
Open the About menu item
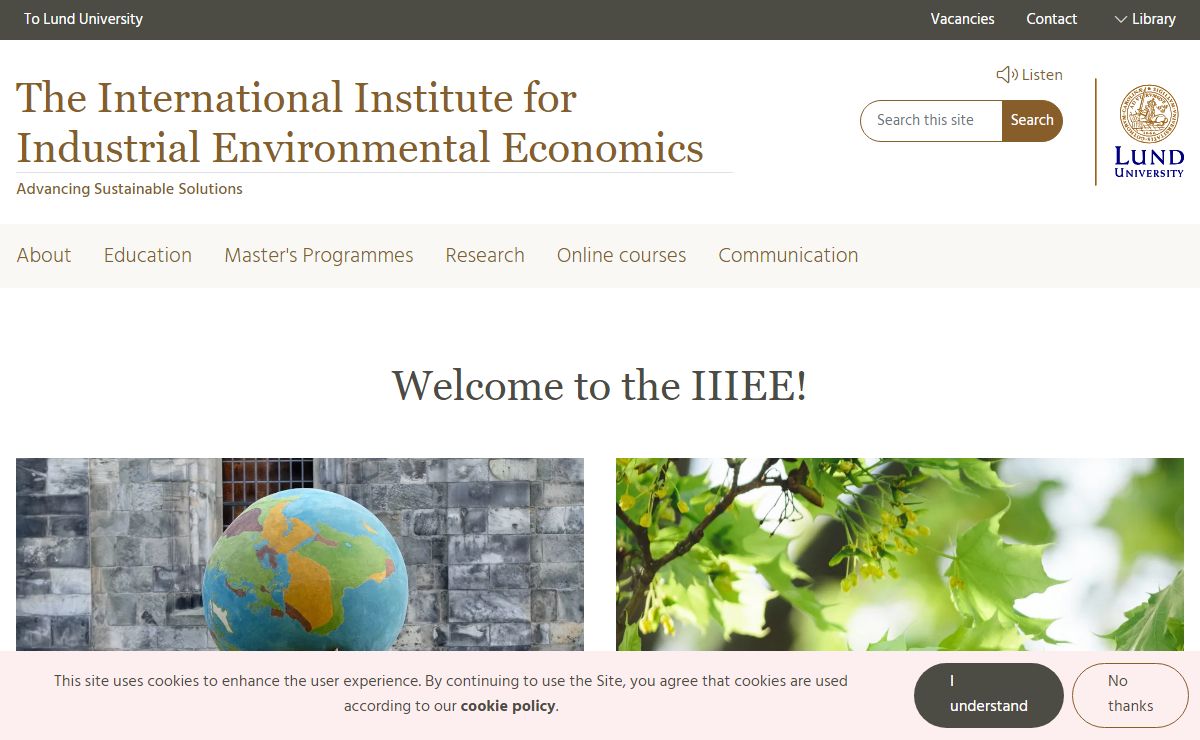[x=44, y=255]
